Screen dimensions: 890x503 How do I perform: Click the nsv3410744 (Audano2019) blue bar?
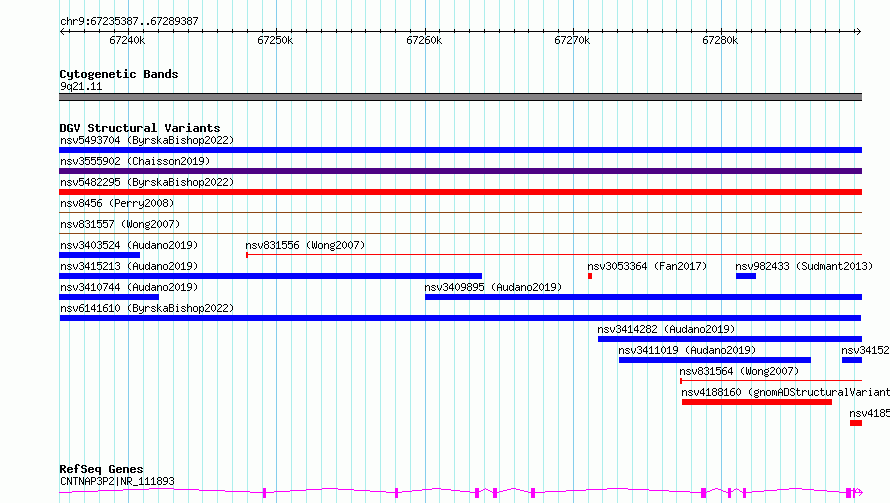(x=109, y=297)
